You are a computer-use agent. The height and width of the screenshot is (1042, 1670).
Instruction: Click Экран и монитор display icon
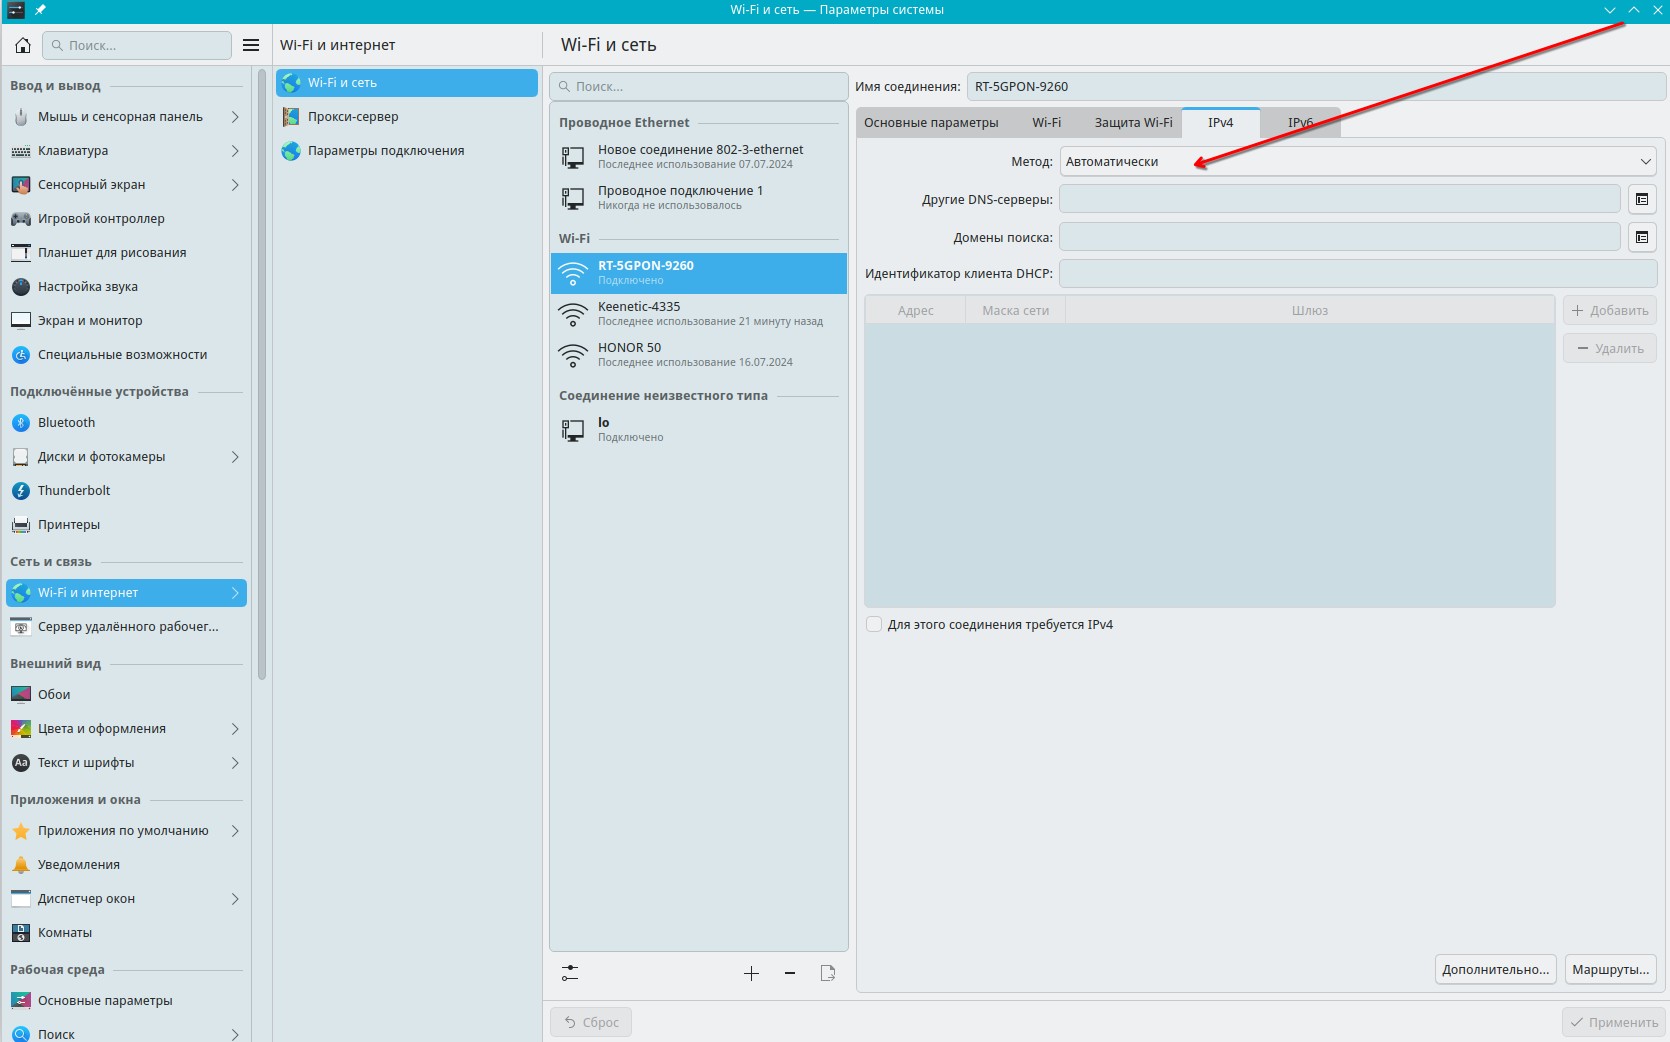(x=21, y=321)
